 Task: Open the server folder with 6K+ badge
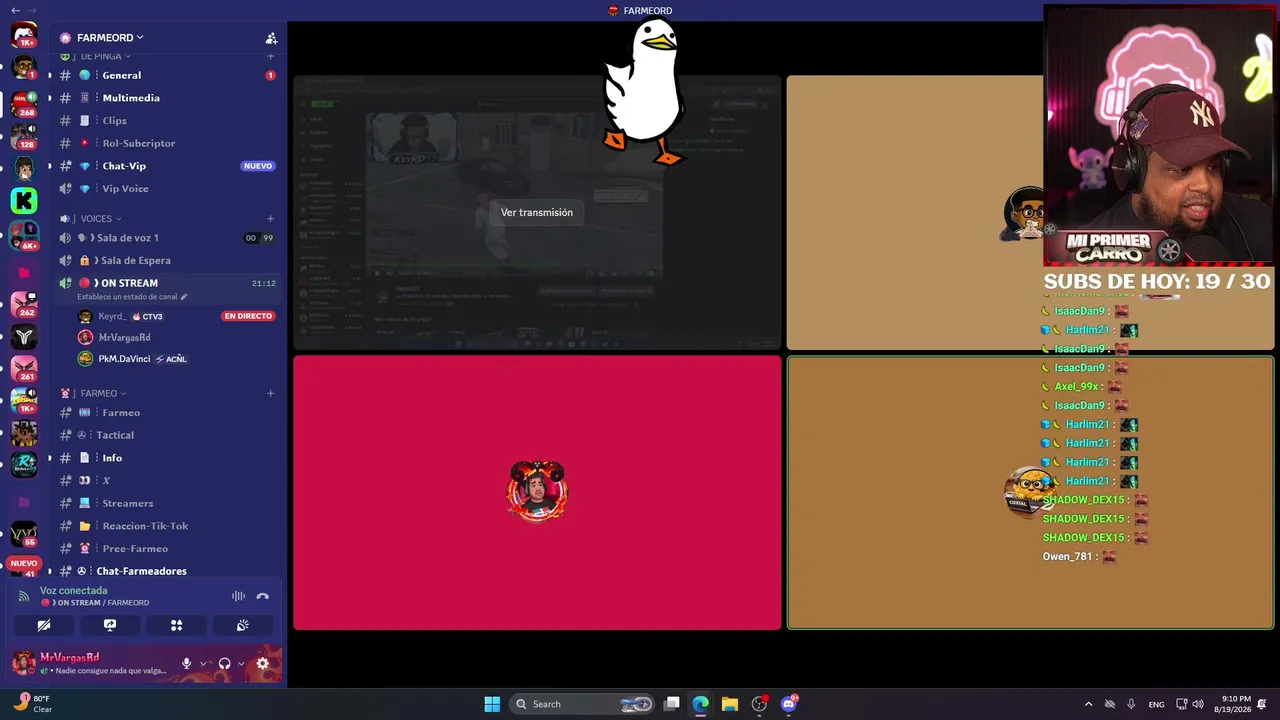pyautogui.click(x=24, y=236)
